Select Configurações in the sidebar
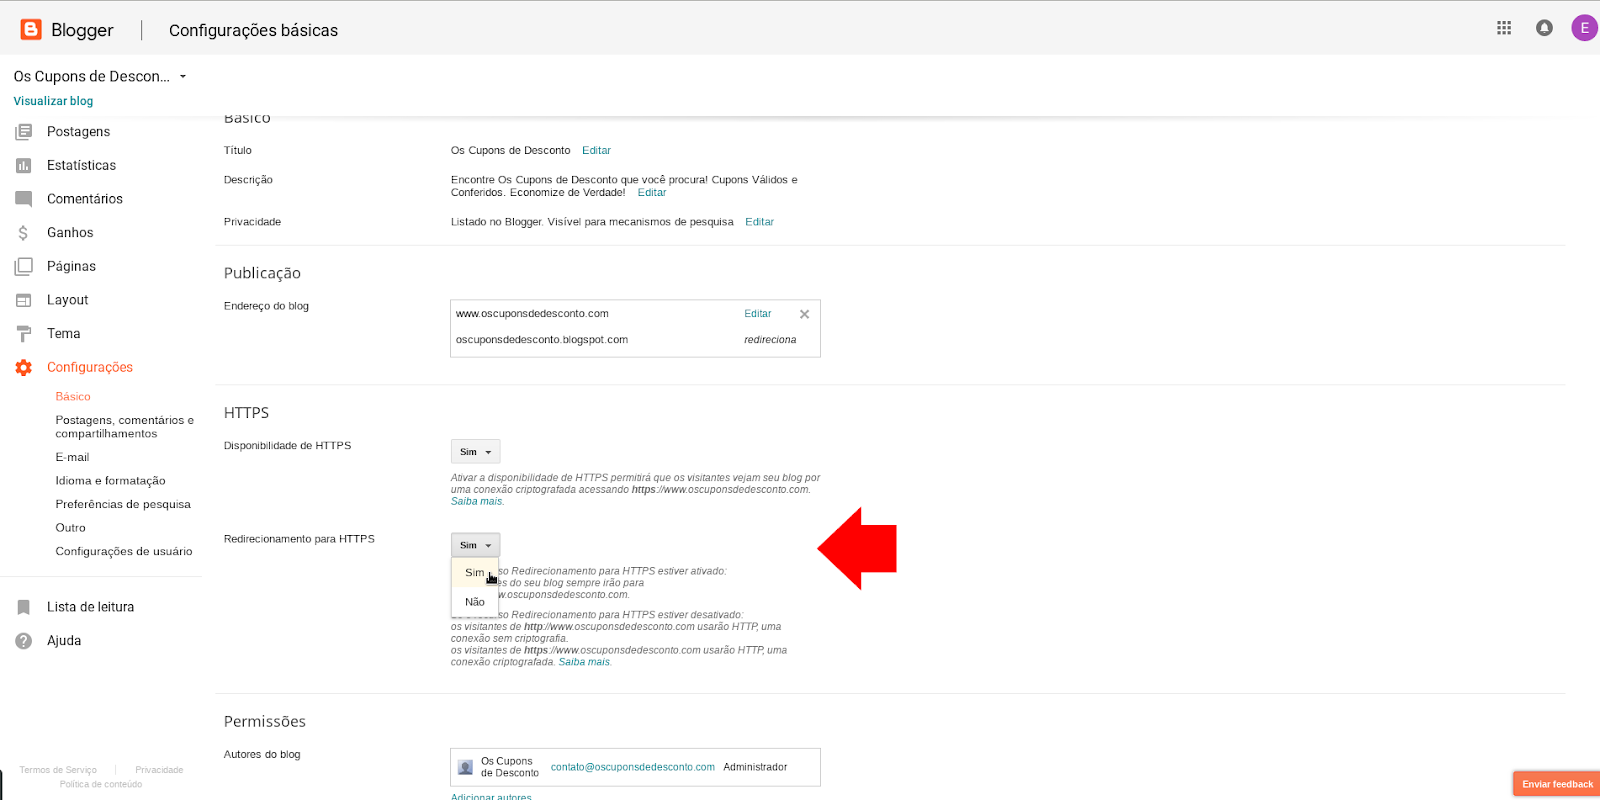 90,368
